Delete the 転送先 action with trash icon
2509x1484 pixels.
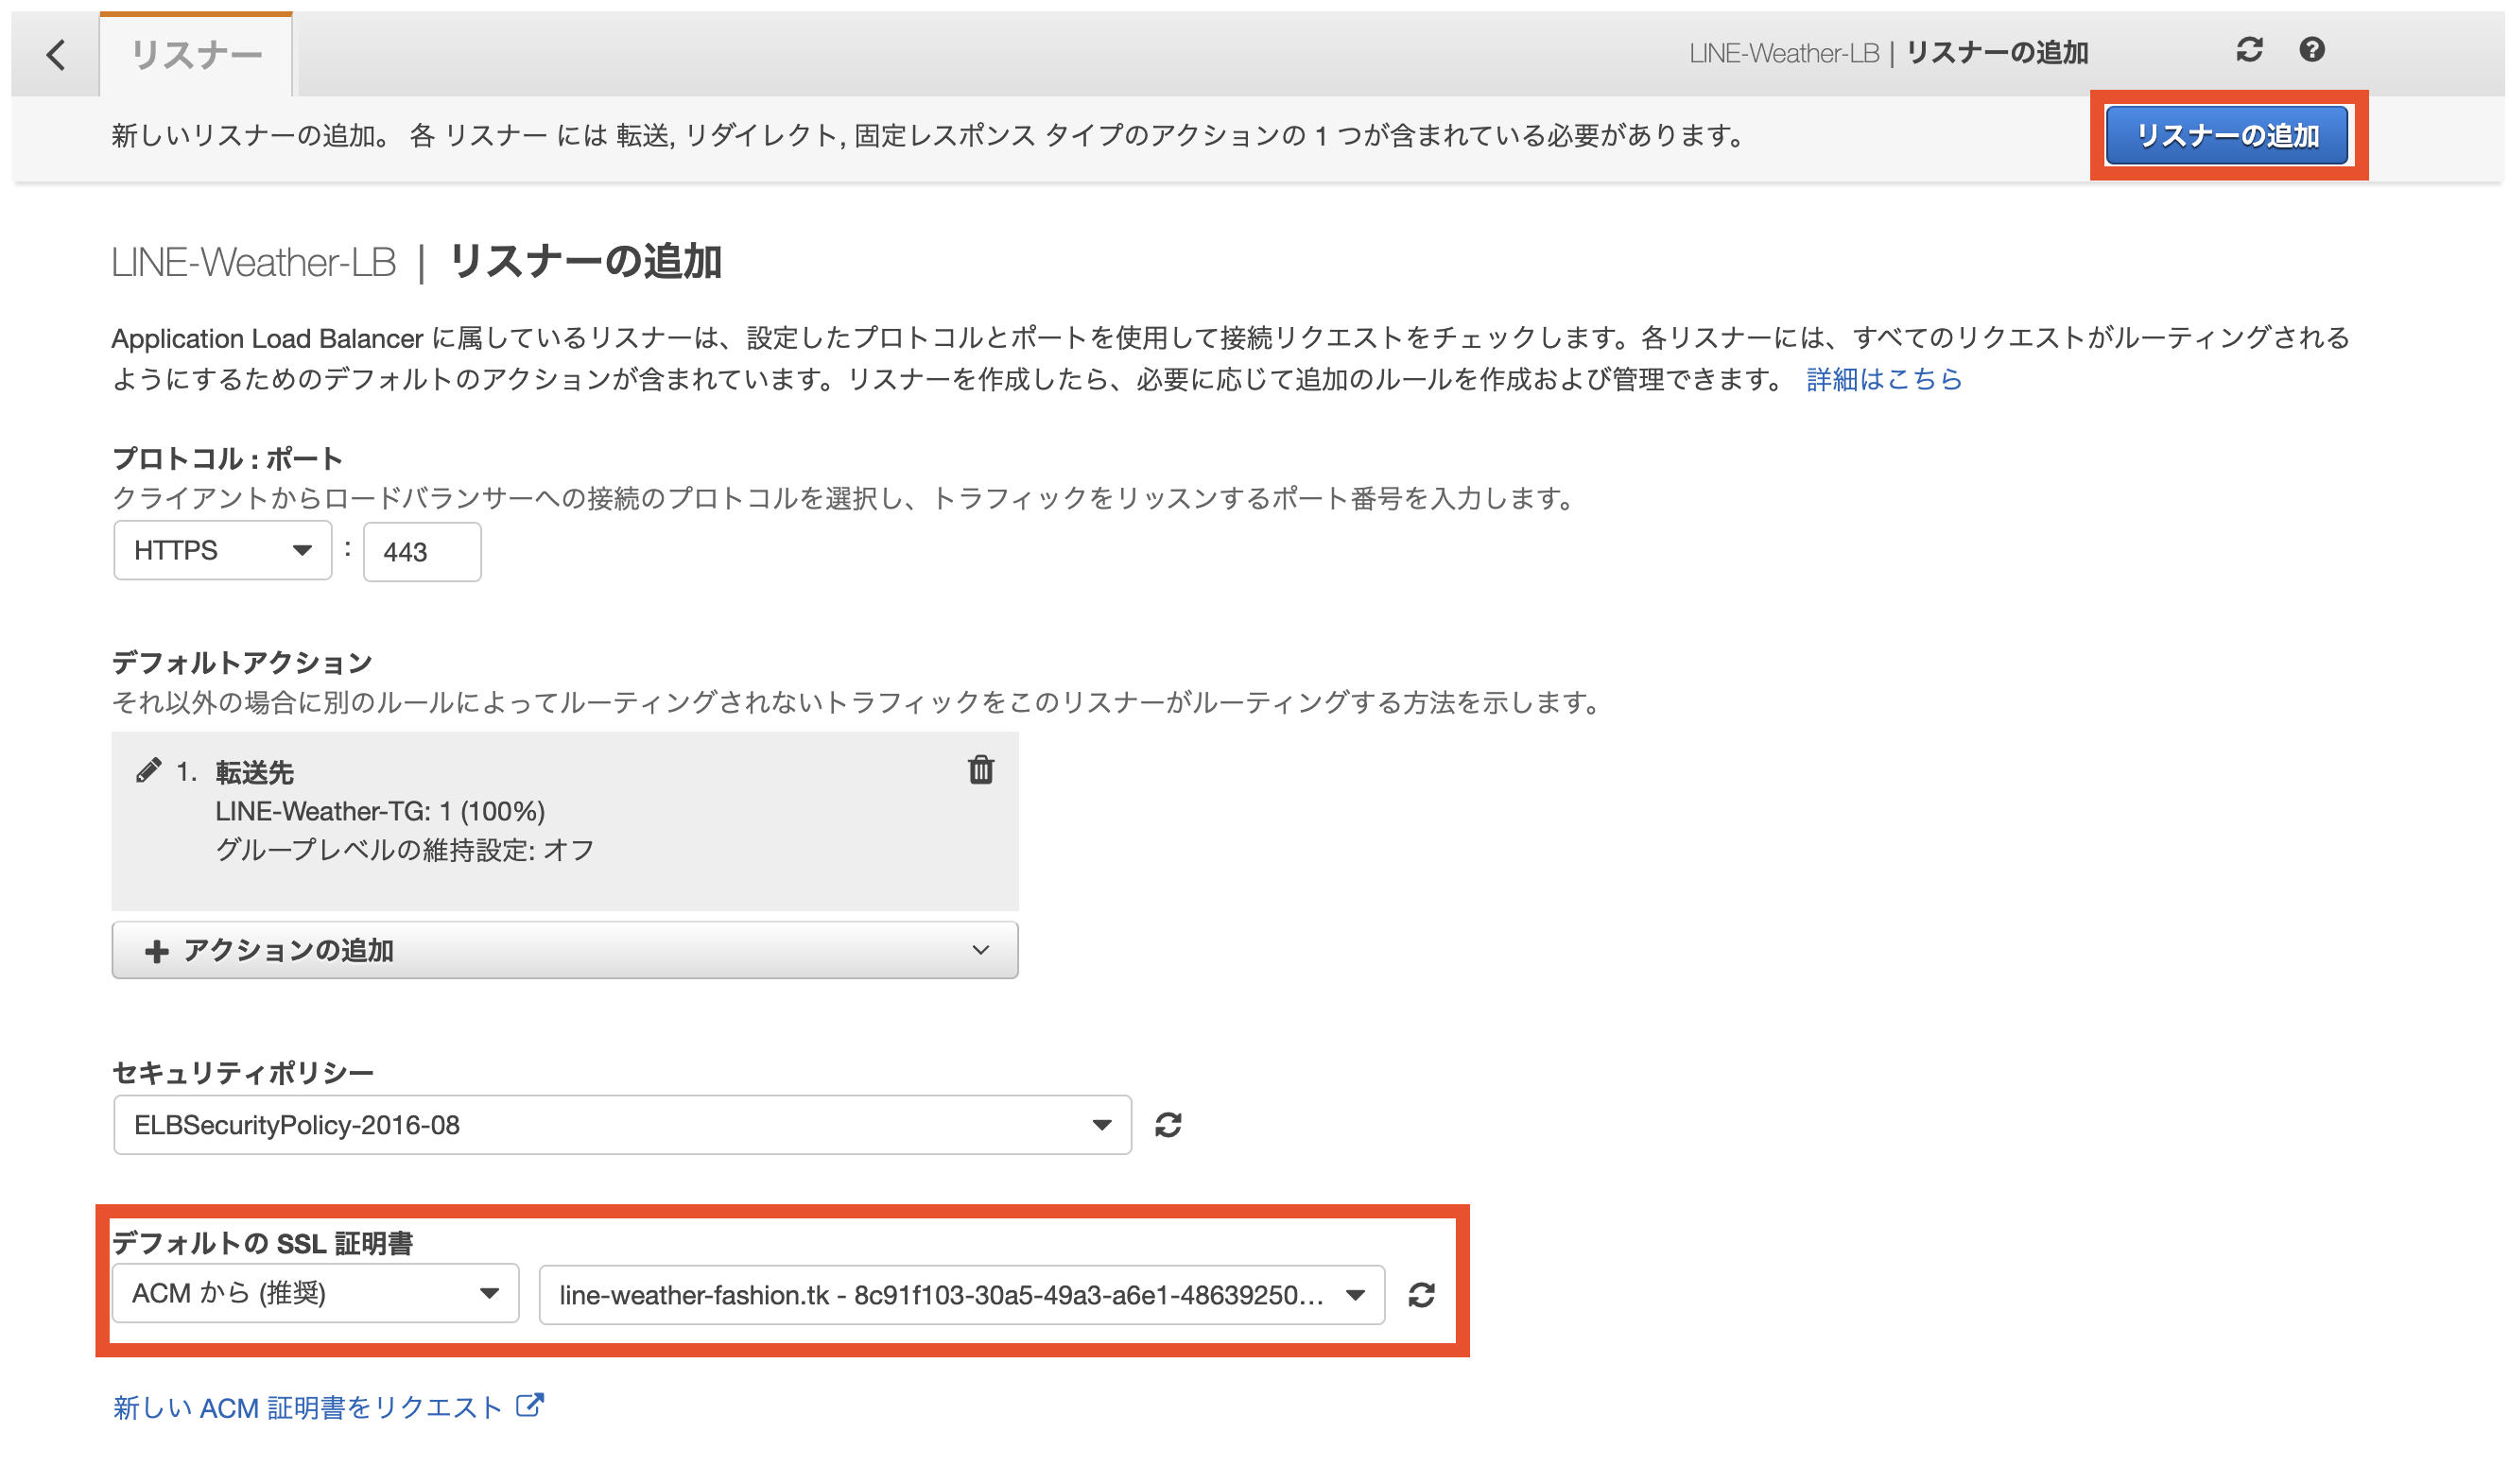pyautogui.click(x=981, y=770)
